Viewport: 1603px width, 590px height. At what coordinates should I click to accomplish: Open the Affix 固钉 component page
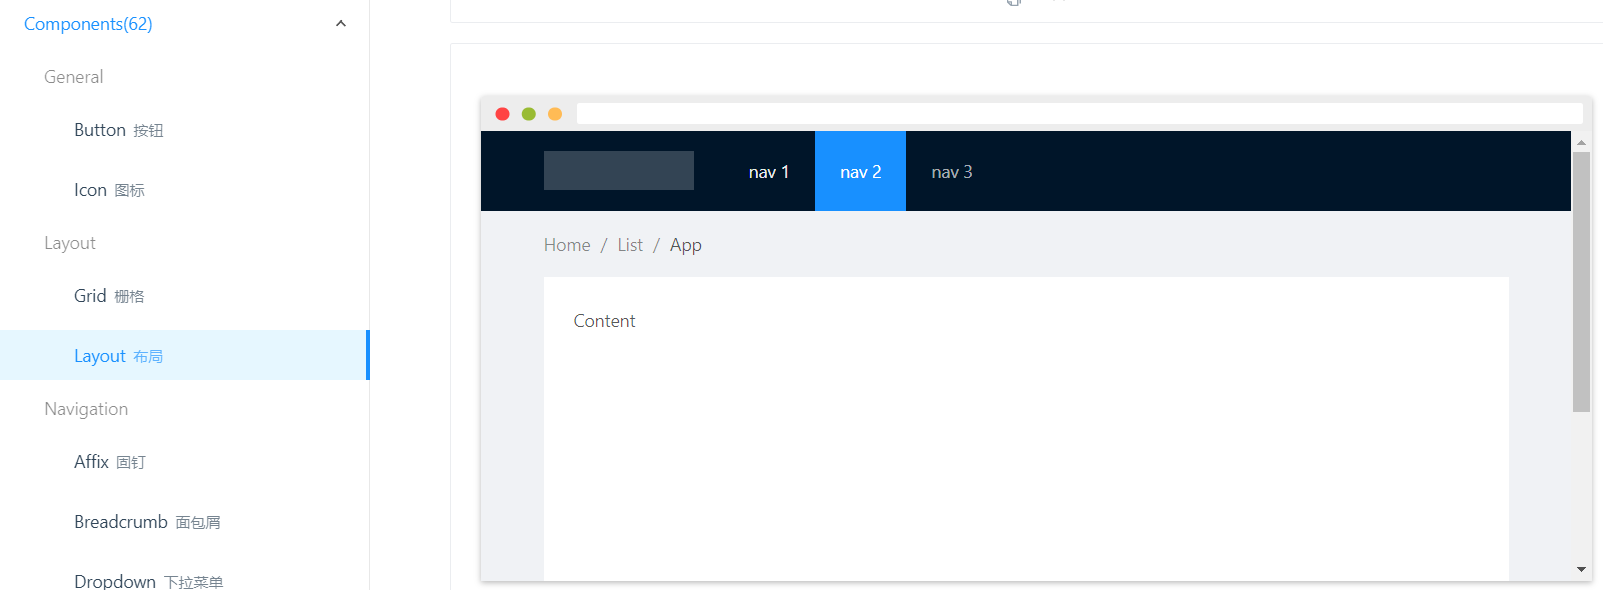coord(110,462)
